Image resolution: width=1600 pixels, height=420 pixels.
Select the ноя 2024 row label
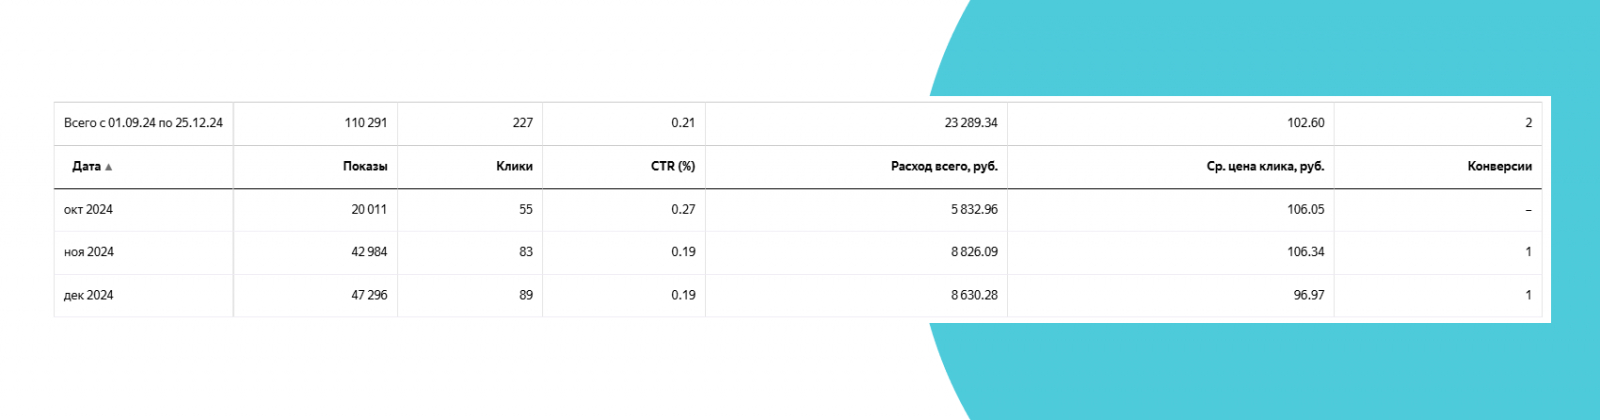pos(89,252)
